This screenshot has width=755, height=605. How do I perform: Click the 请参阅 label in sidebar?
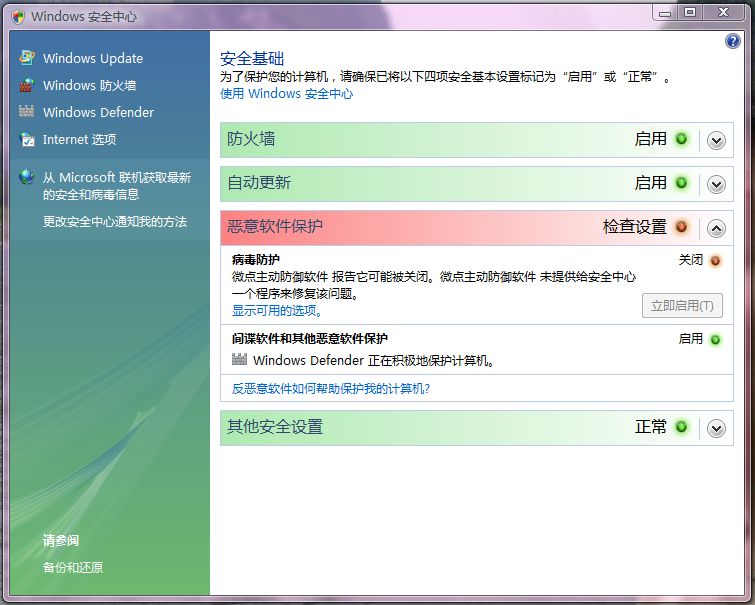pos(61,540)
